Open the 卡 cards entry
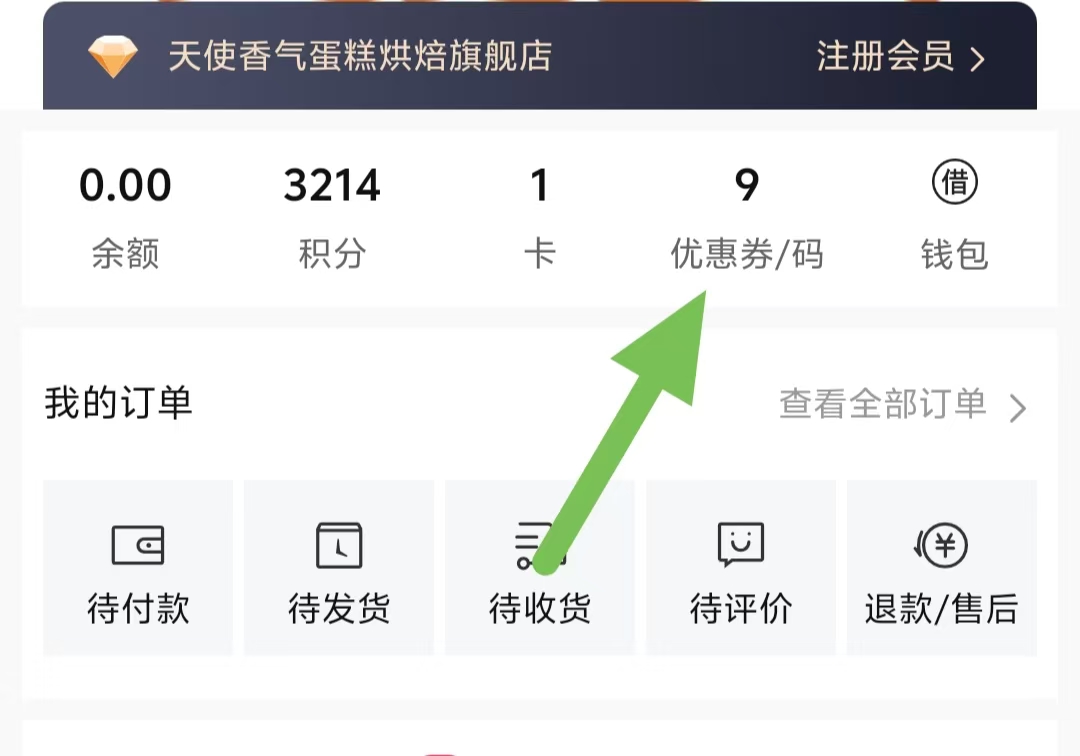 [x=539, y=218]
